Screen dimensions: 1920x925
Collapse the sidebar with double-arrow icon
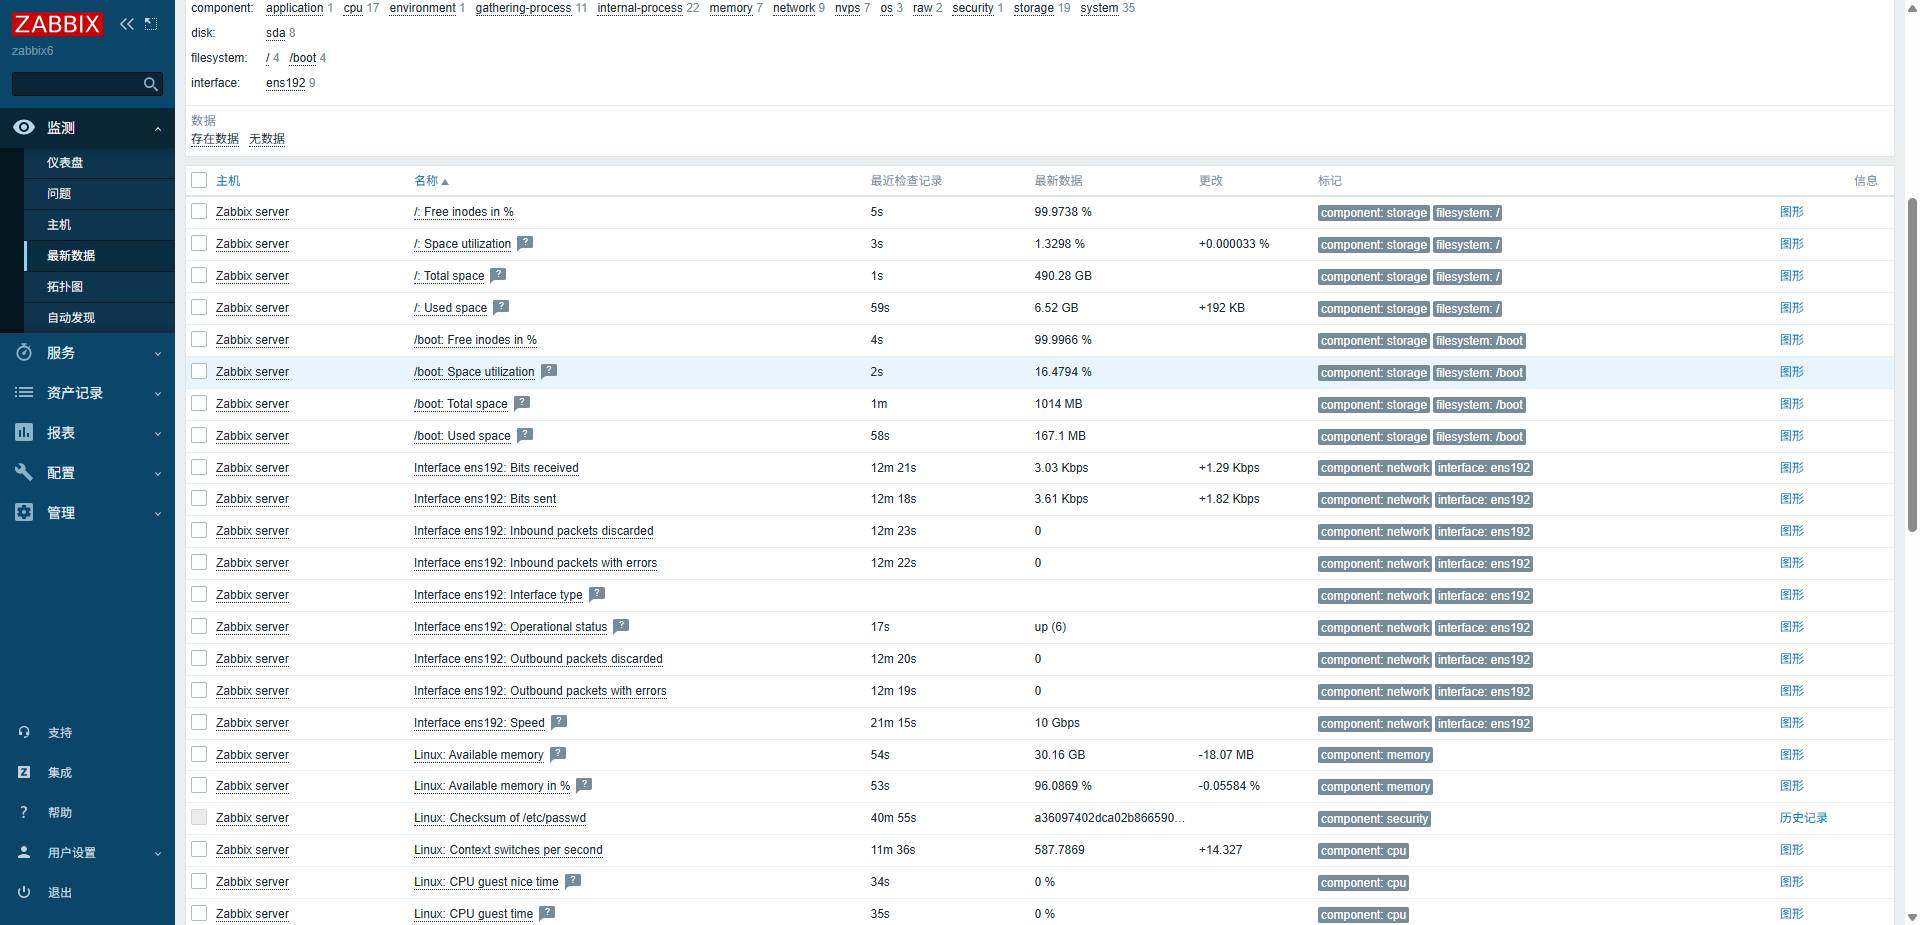127,24
